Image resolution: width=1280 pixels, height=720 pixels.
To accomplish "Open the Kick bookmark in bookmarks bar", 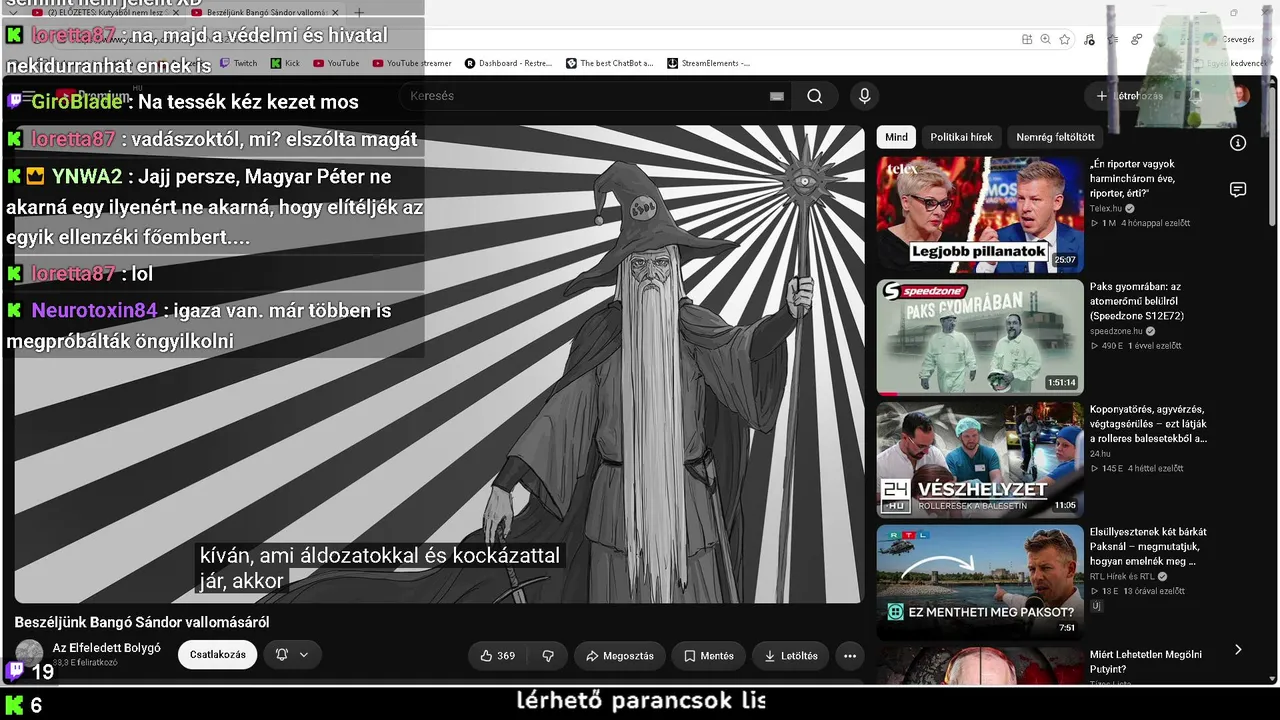I will point(284,63).
